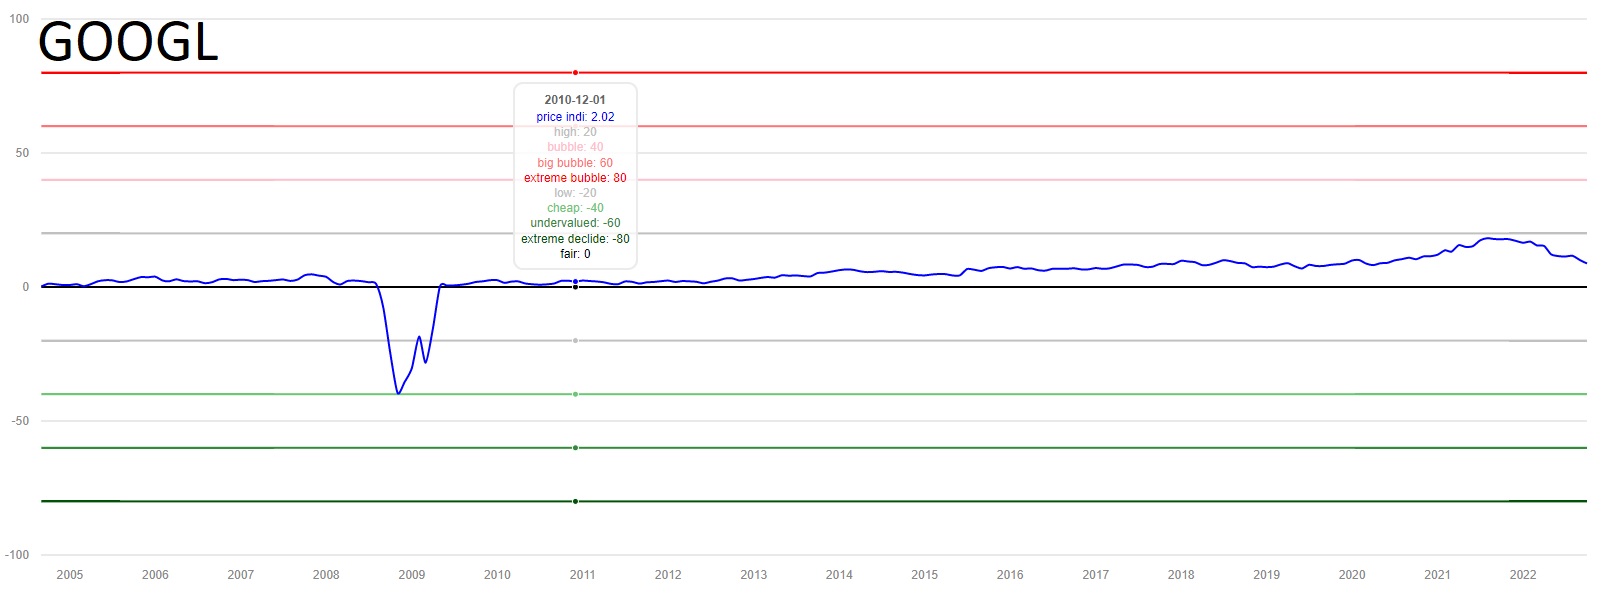Click the 2005 x-axis label
Image resolution: width=1605 pixels, height=607 pixels.
[x=70, y=575]
